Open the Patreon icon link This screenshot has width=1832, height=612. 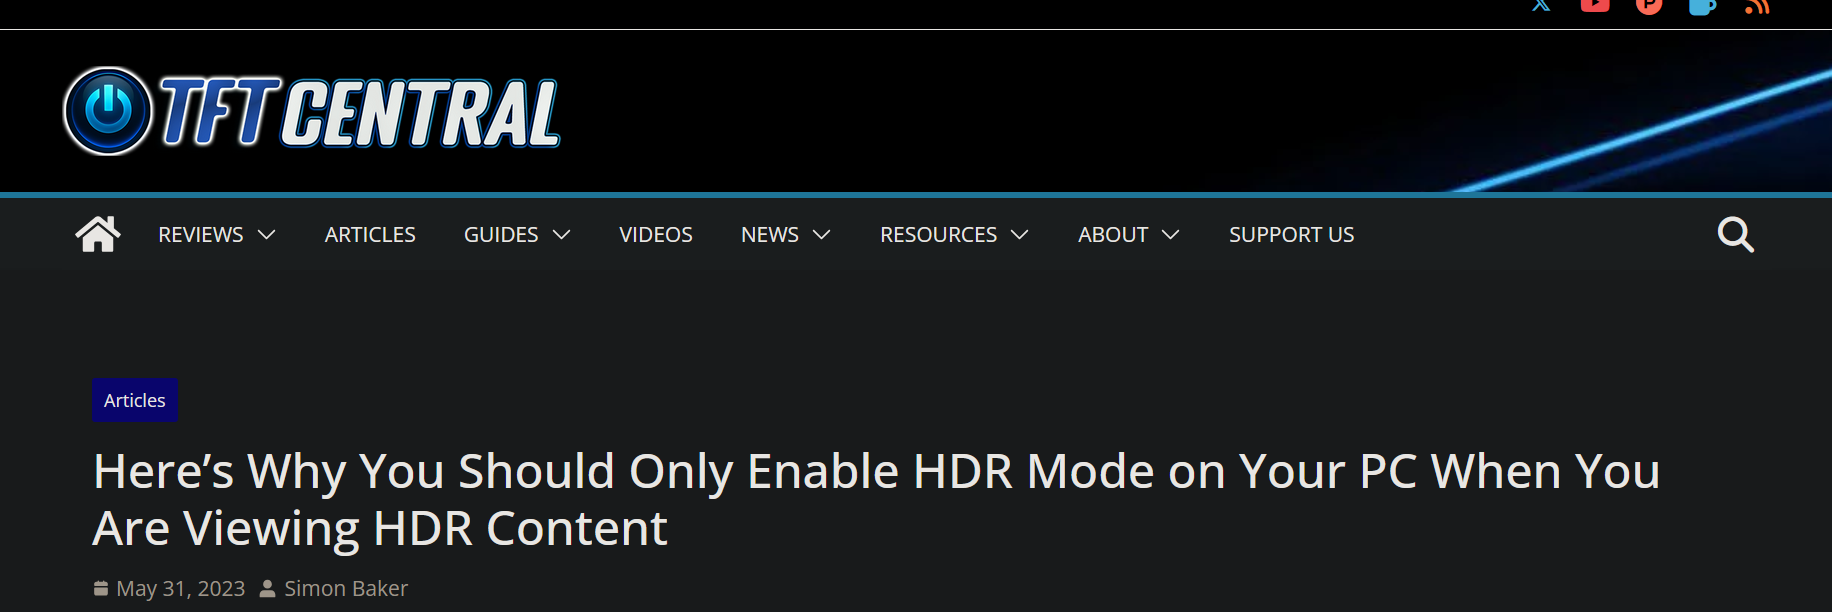click(x=1649, y=6)
